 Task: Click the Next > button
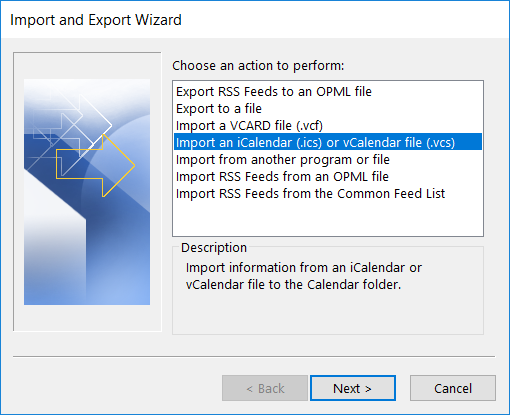tap(353, 388)
